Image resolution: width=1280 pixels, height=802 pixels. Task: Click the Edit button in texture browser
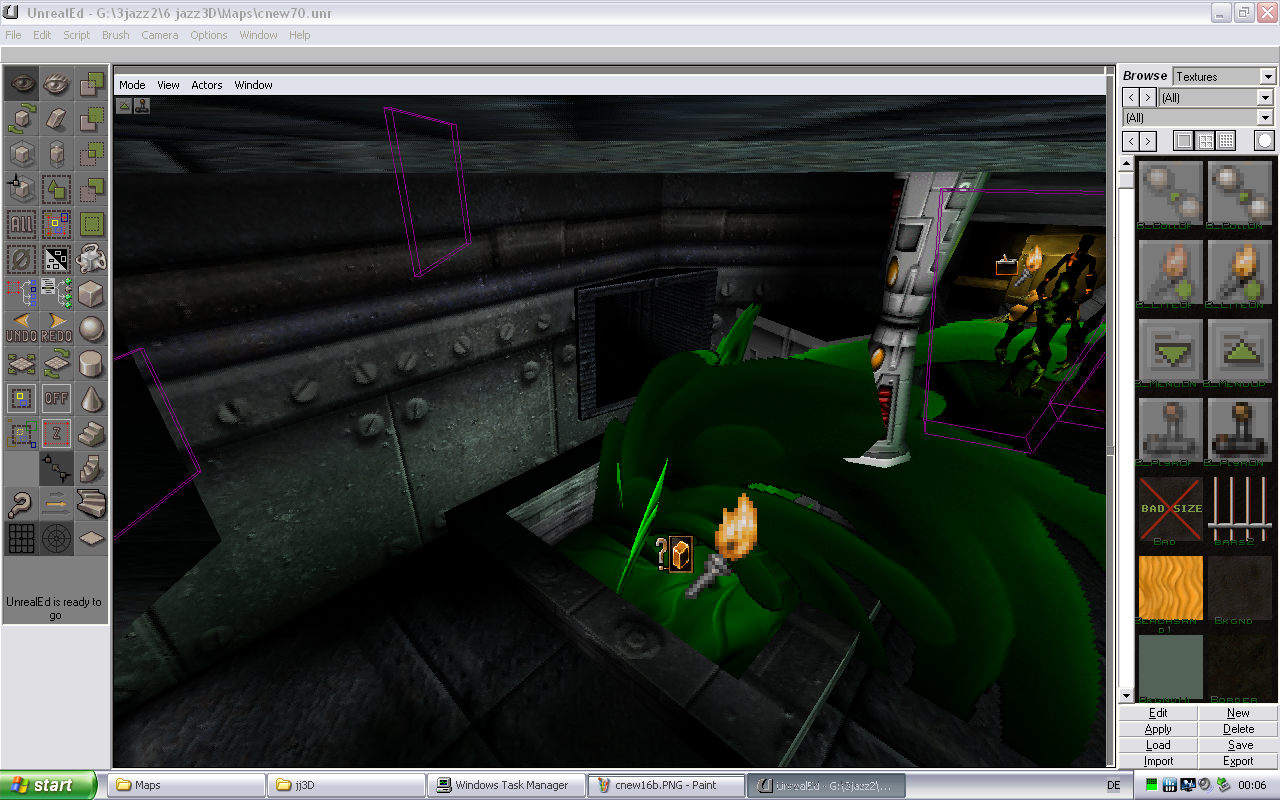click(x=1158, y=713)
